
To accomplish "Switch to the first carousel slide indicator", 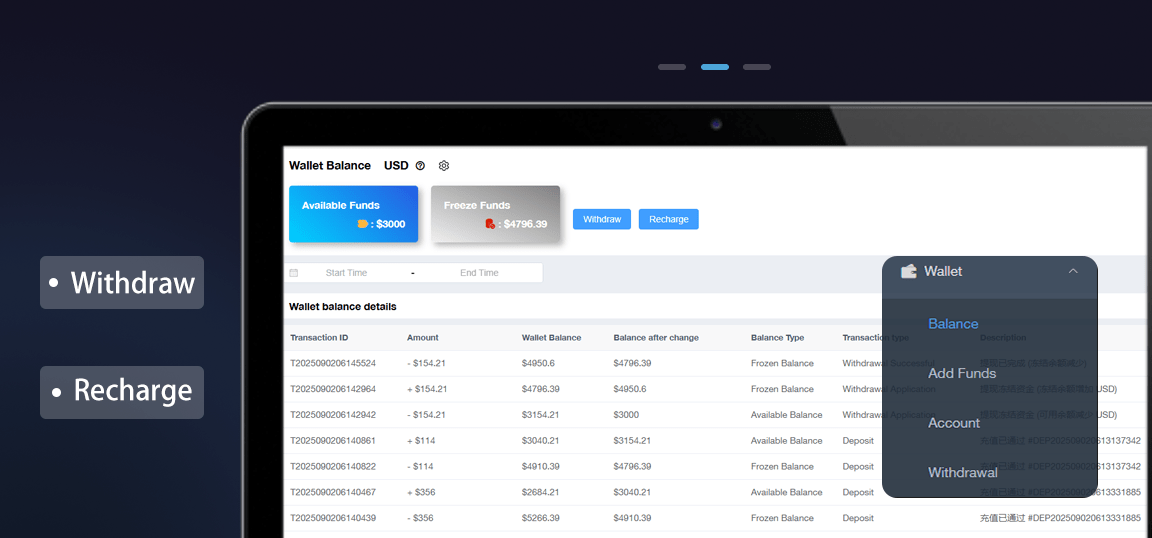I will pos(672,67).
